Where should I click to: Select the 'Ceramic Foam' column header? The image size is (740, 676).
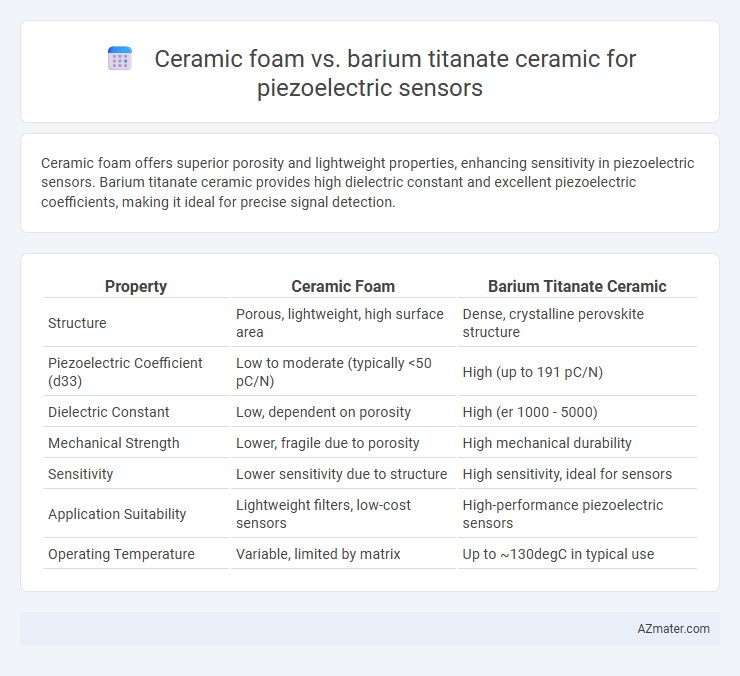point(343,286)
